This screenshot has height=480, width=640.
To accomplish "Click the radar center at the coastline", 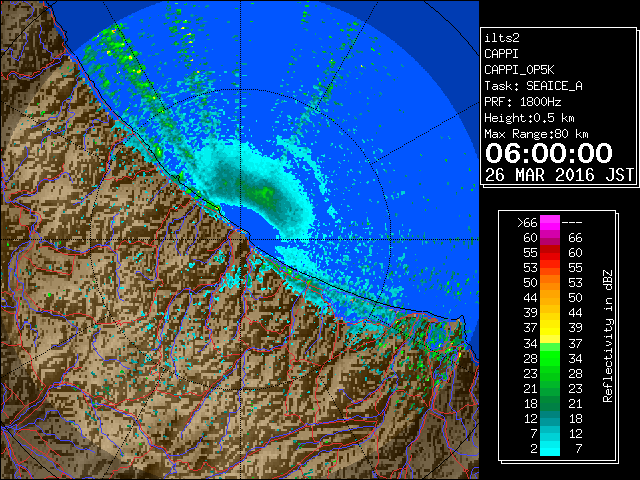I will coord(241,239).
